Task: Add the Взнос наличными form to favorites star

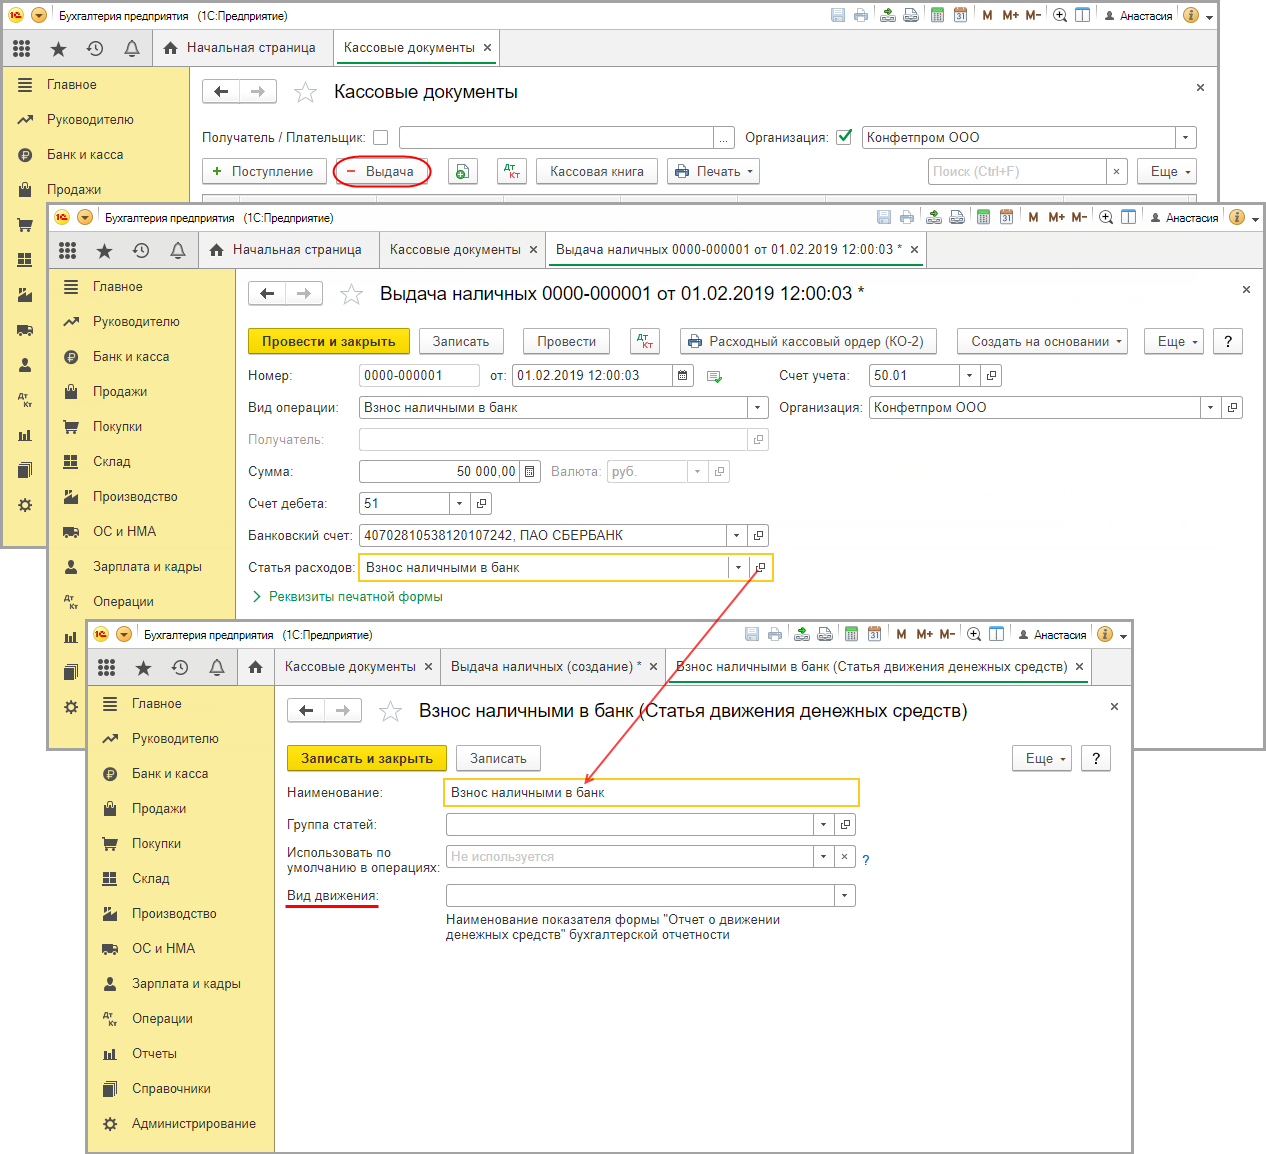Action: tap(390, 711)
